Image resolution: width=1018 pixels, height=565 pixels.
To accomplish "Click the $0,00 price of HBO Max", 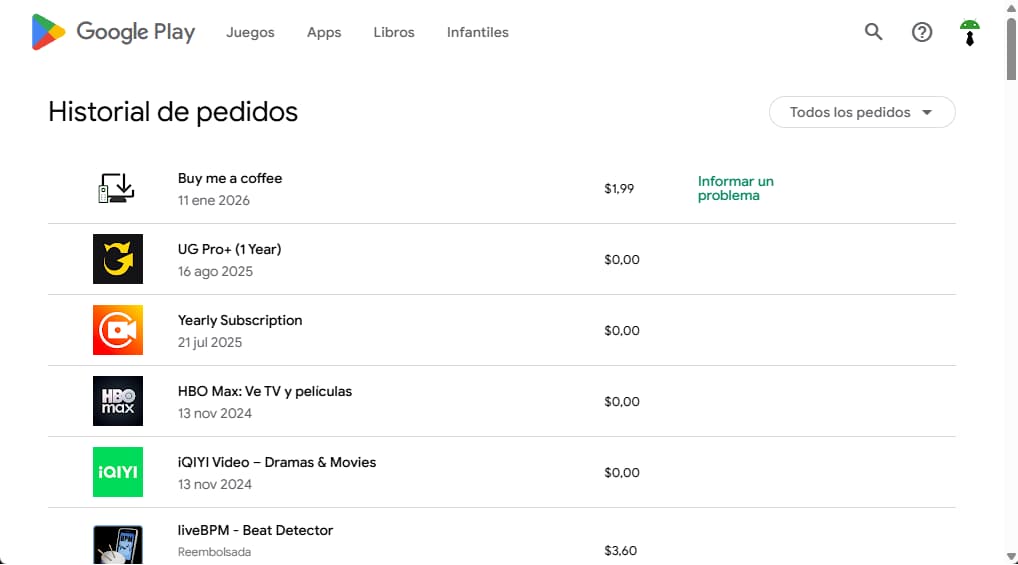I will 621,402.
